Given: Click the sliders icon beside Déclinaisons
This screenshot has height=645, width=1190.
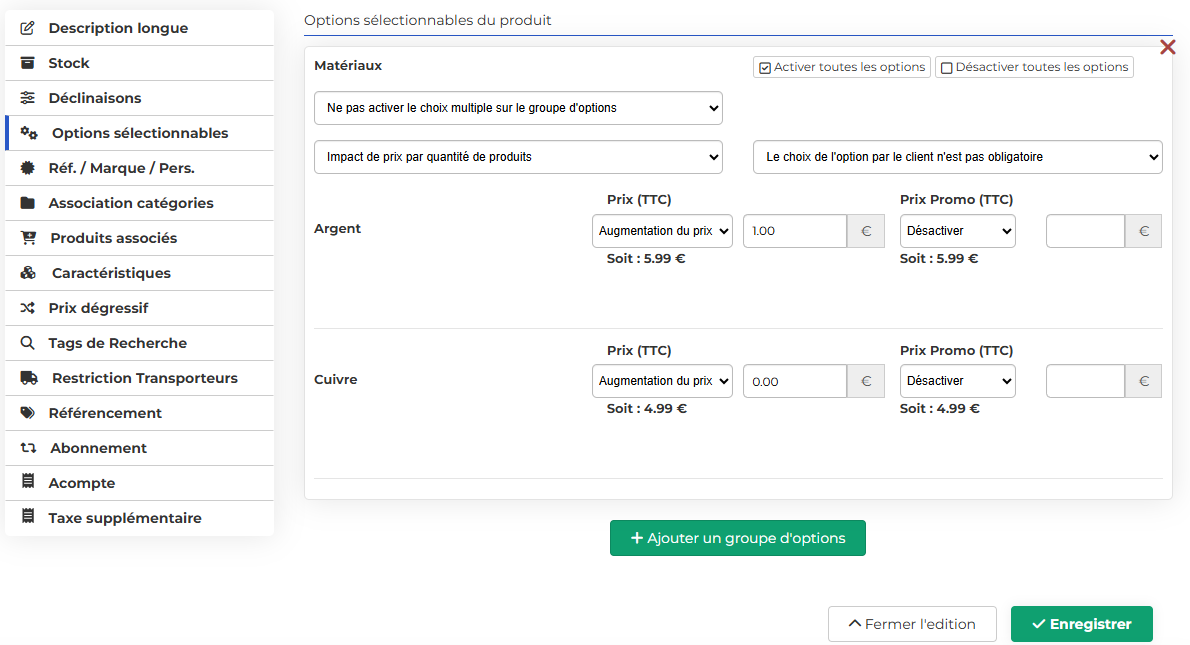Looking at the screenshot, I should [x=27, y=98].
